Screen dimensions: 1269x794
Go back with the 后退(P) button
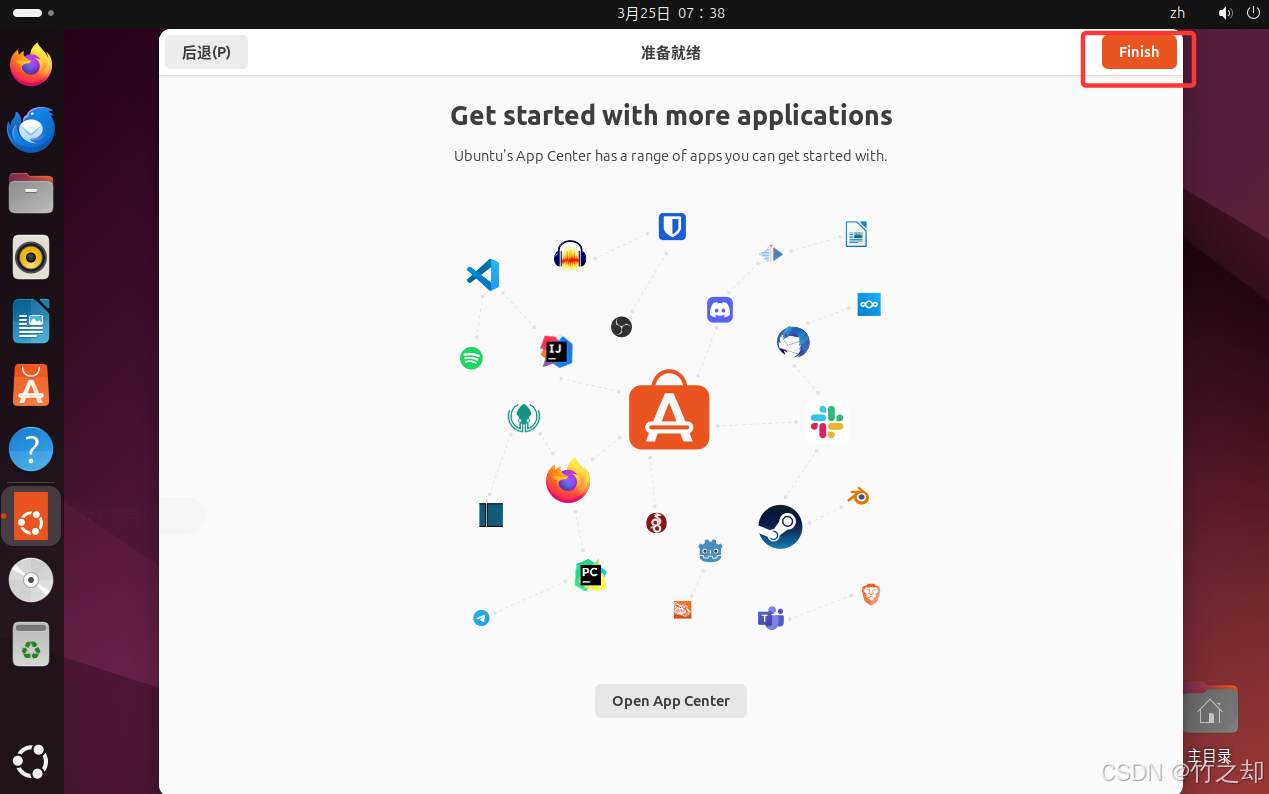[206, 52]
